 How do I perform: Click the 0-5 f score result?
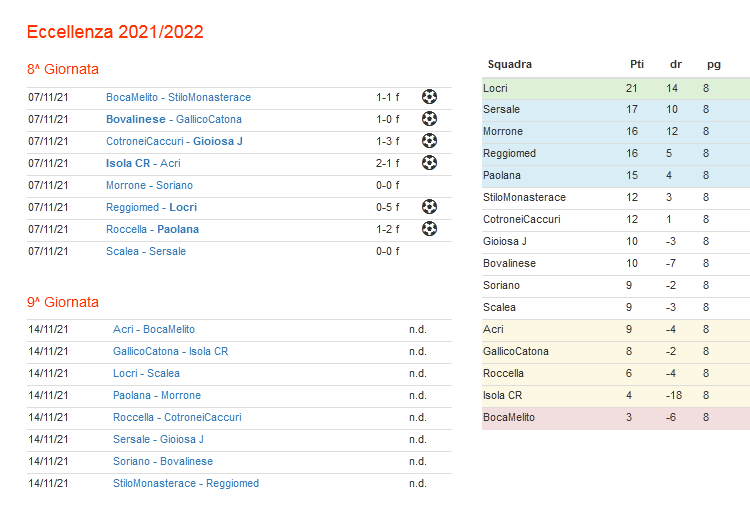tap(387, 207)
